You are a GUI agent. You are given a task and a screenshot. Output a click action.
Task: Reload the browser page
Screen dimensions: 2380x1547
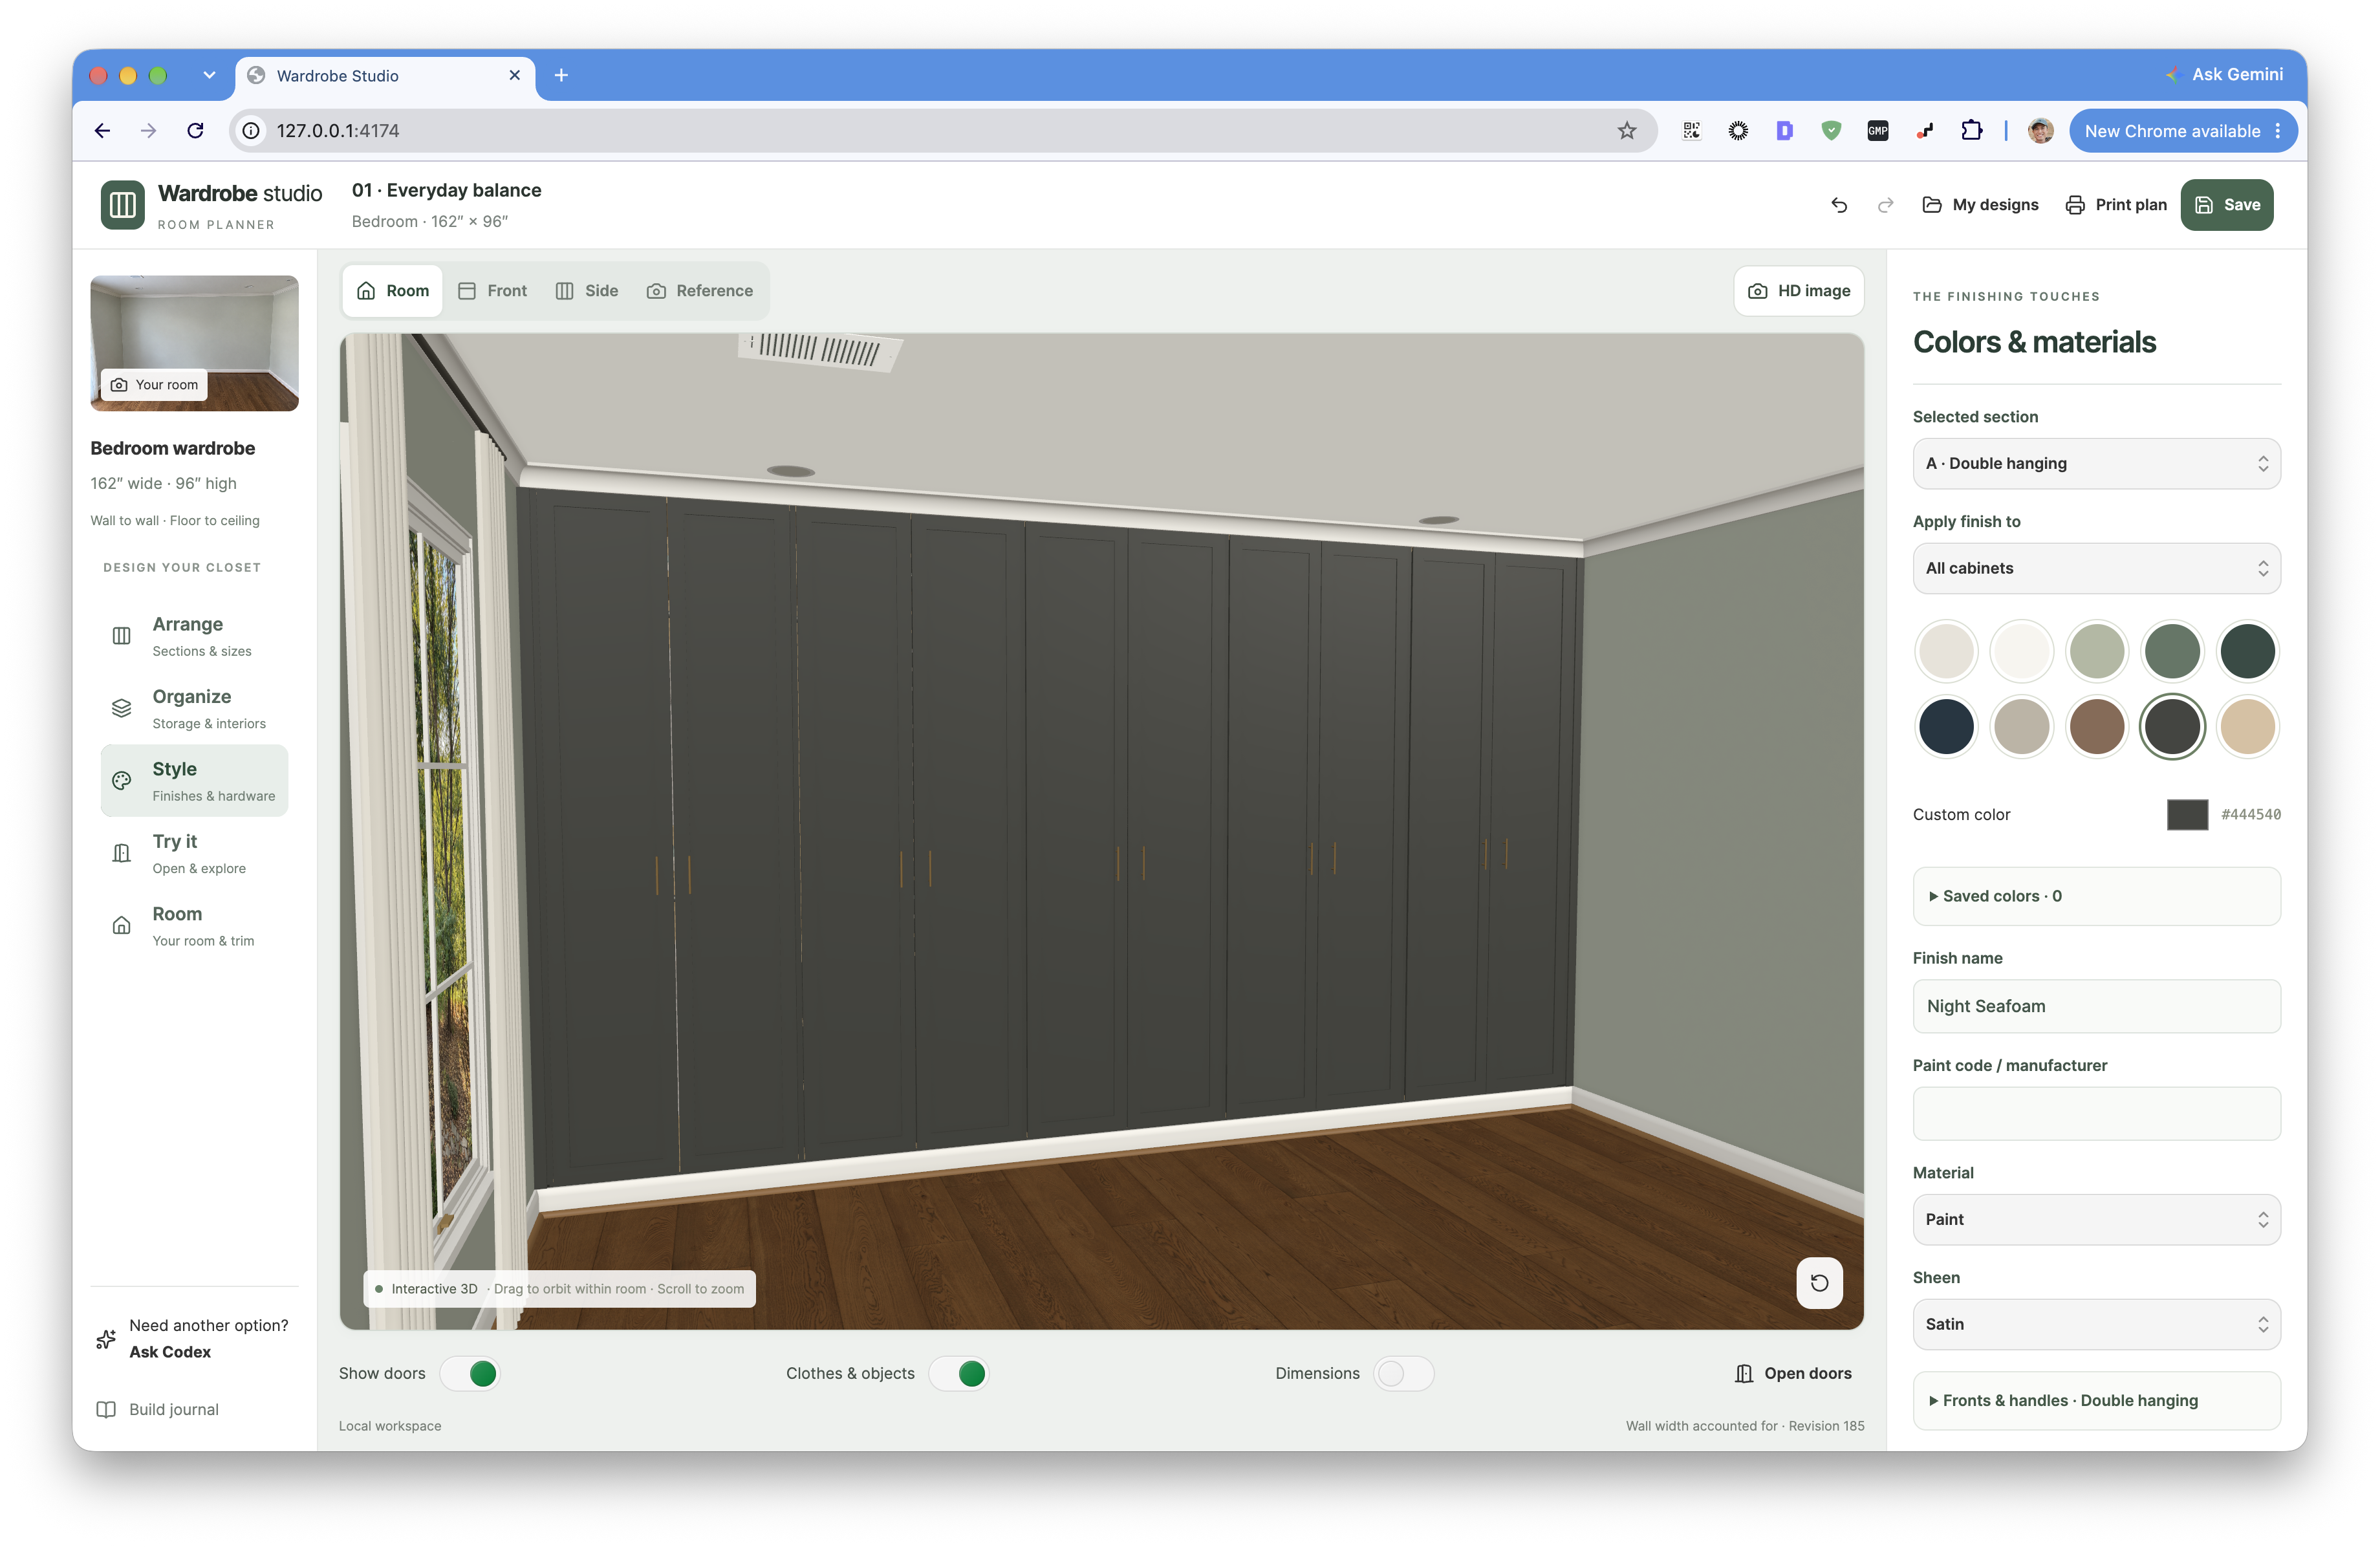(196, 131)
